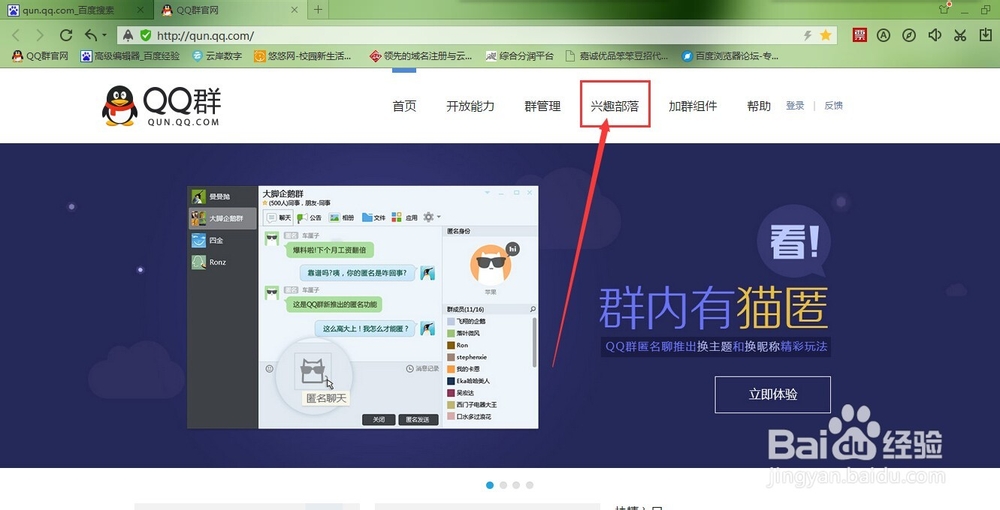The image size is (1000, 510).
Task: Click the compass extension icon
Action: pos(909,35)
